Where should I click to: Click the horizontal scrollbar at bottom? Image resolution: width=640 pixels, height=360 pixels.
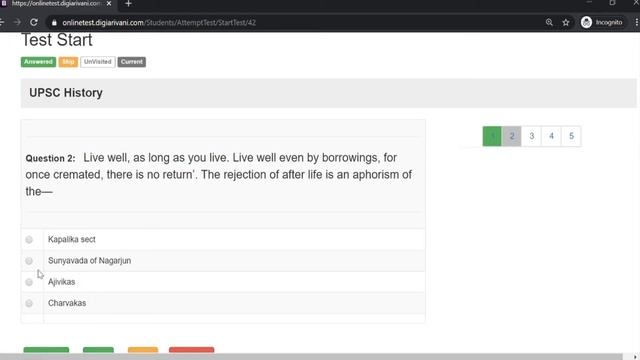(312, 357)
